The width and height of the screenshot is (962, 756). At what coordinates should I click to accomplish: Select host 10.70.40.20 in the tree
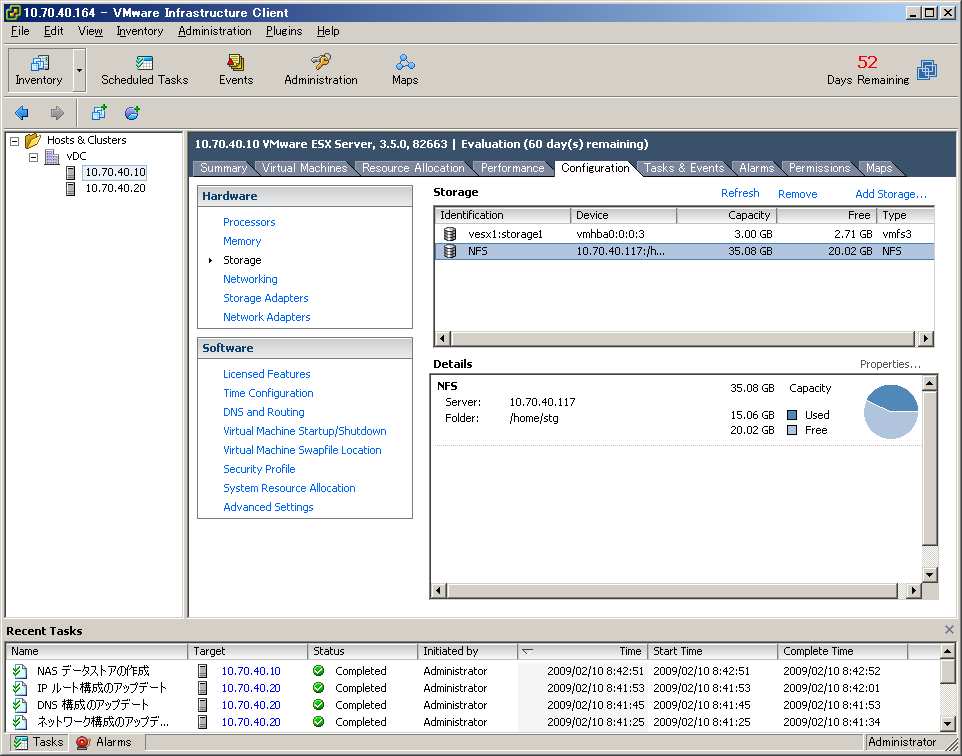click(115, 188)
